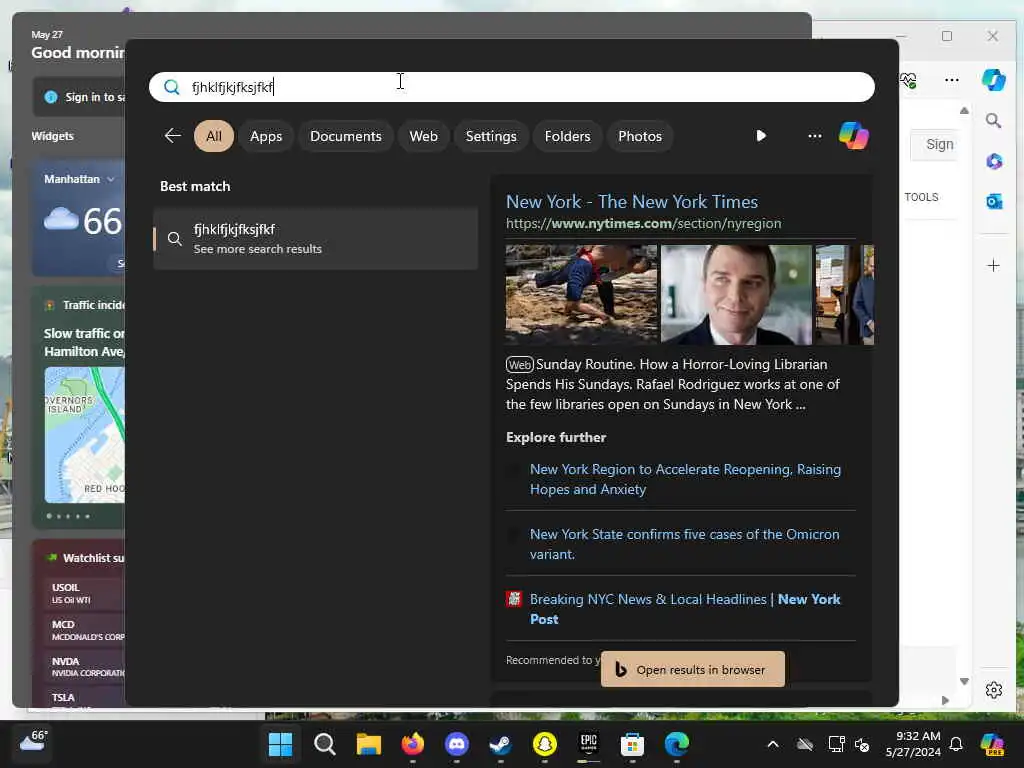Open Discord from taskbar
Viewport: 1024px width, 768px height.
coord(456,744)
